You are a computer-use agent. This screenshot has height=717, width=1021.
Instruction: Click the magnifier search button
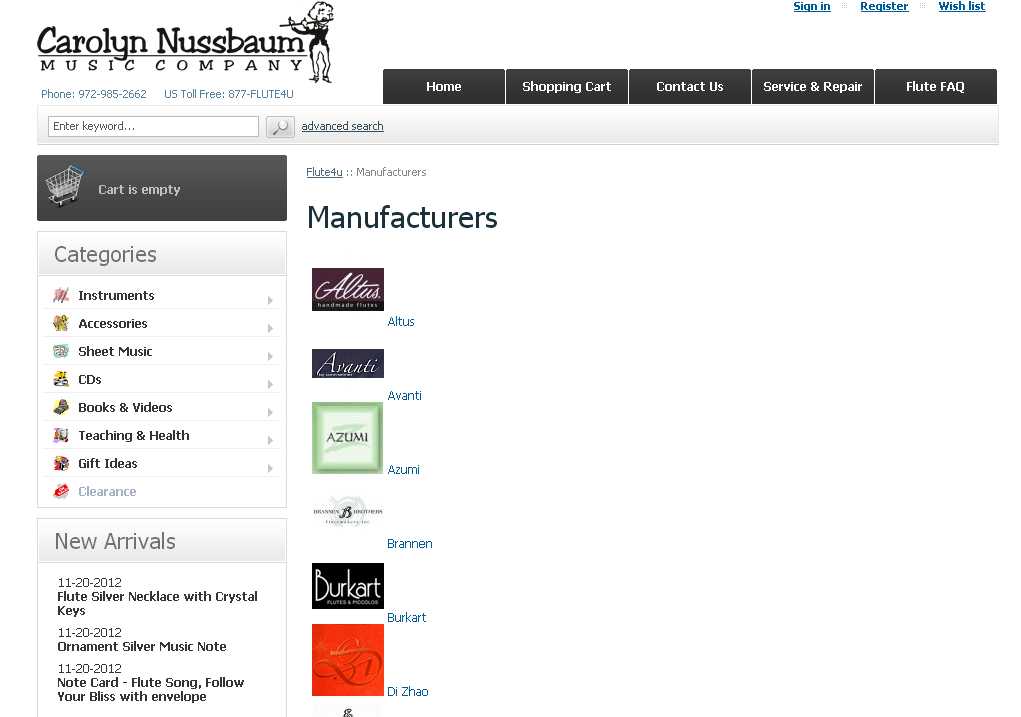280,127
